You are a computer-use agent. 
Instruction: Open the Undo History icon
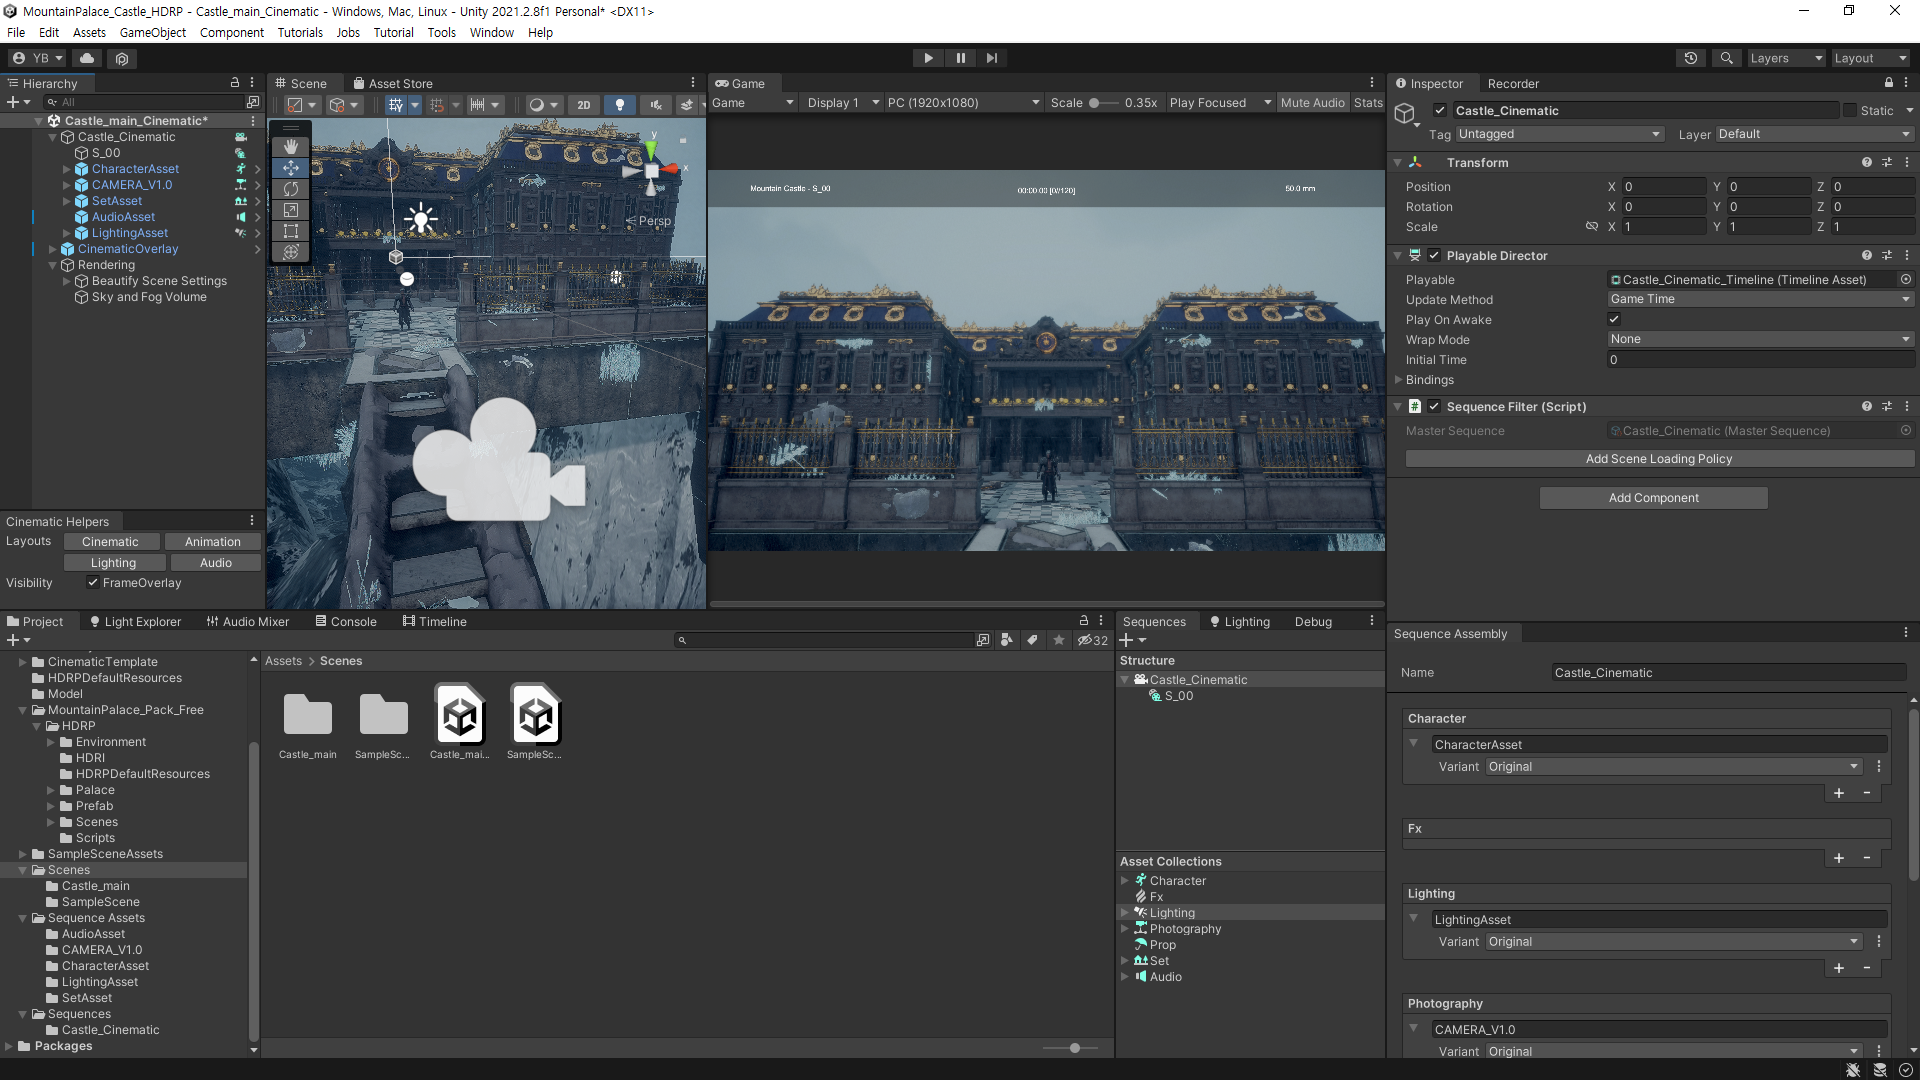[x=1691, y=58]
